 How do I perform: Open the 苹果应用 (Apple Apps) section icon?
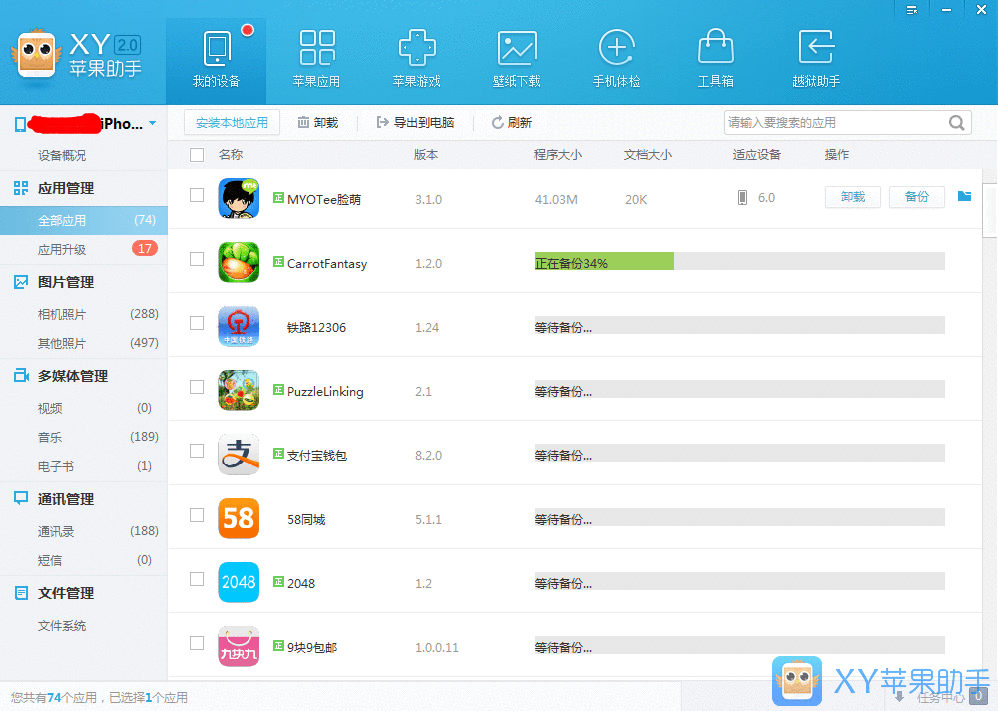tap(317, 55)
